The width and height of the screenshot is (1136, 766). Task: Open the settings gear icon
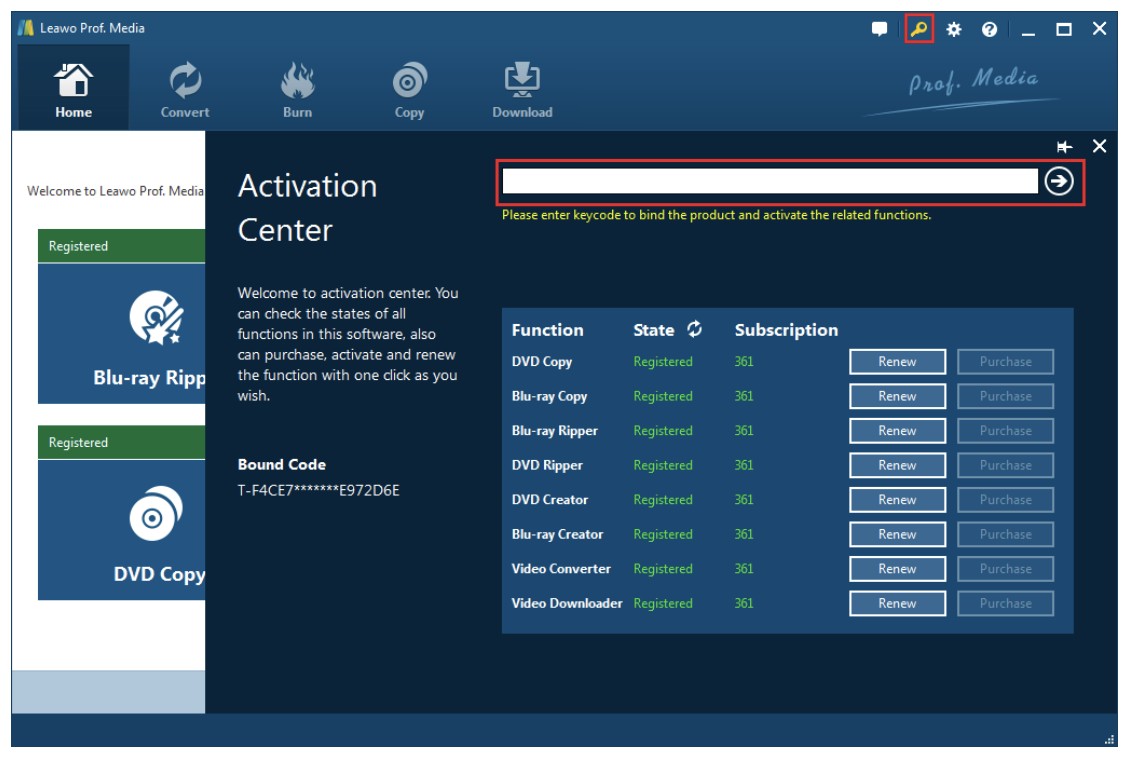954,30
